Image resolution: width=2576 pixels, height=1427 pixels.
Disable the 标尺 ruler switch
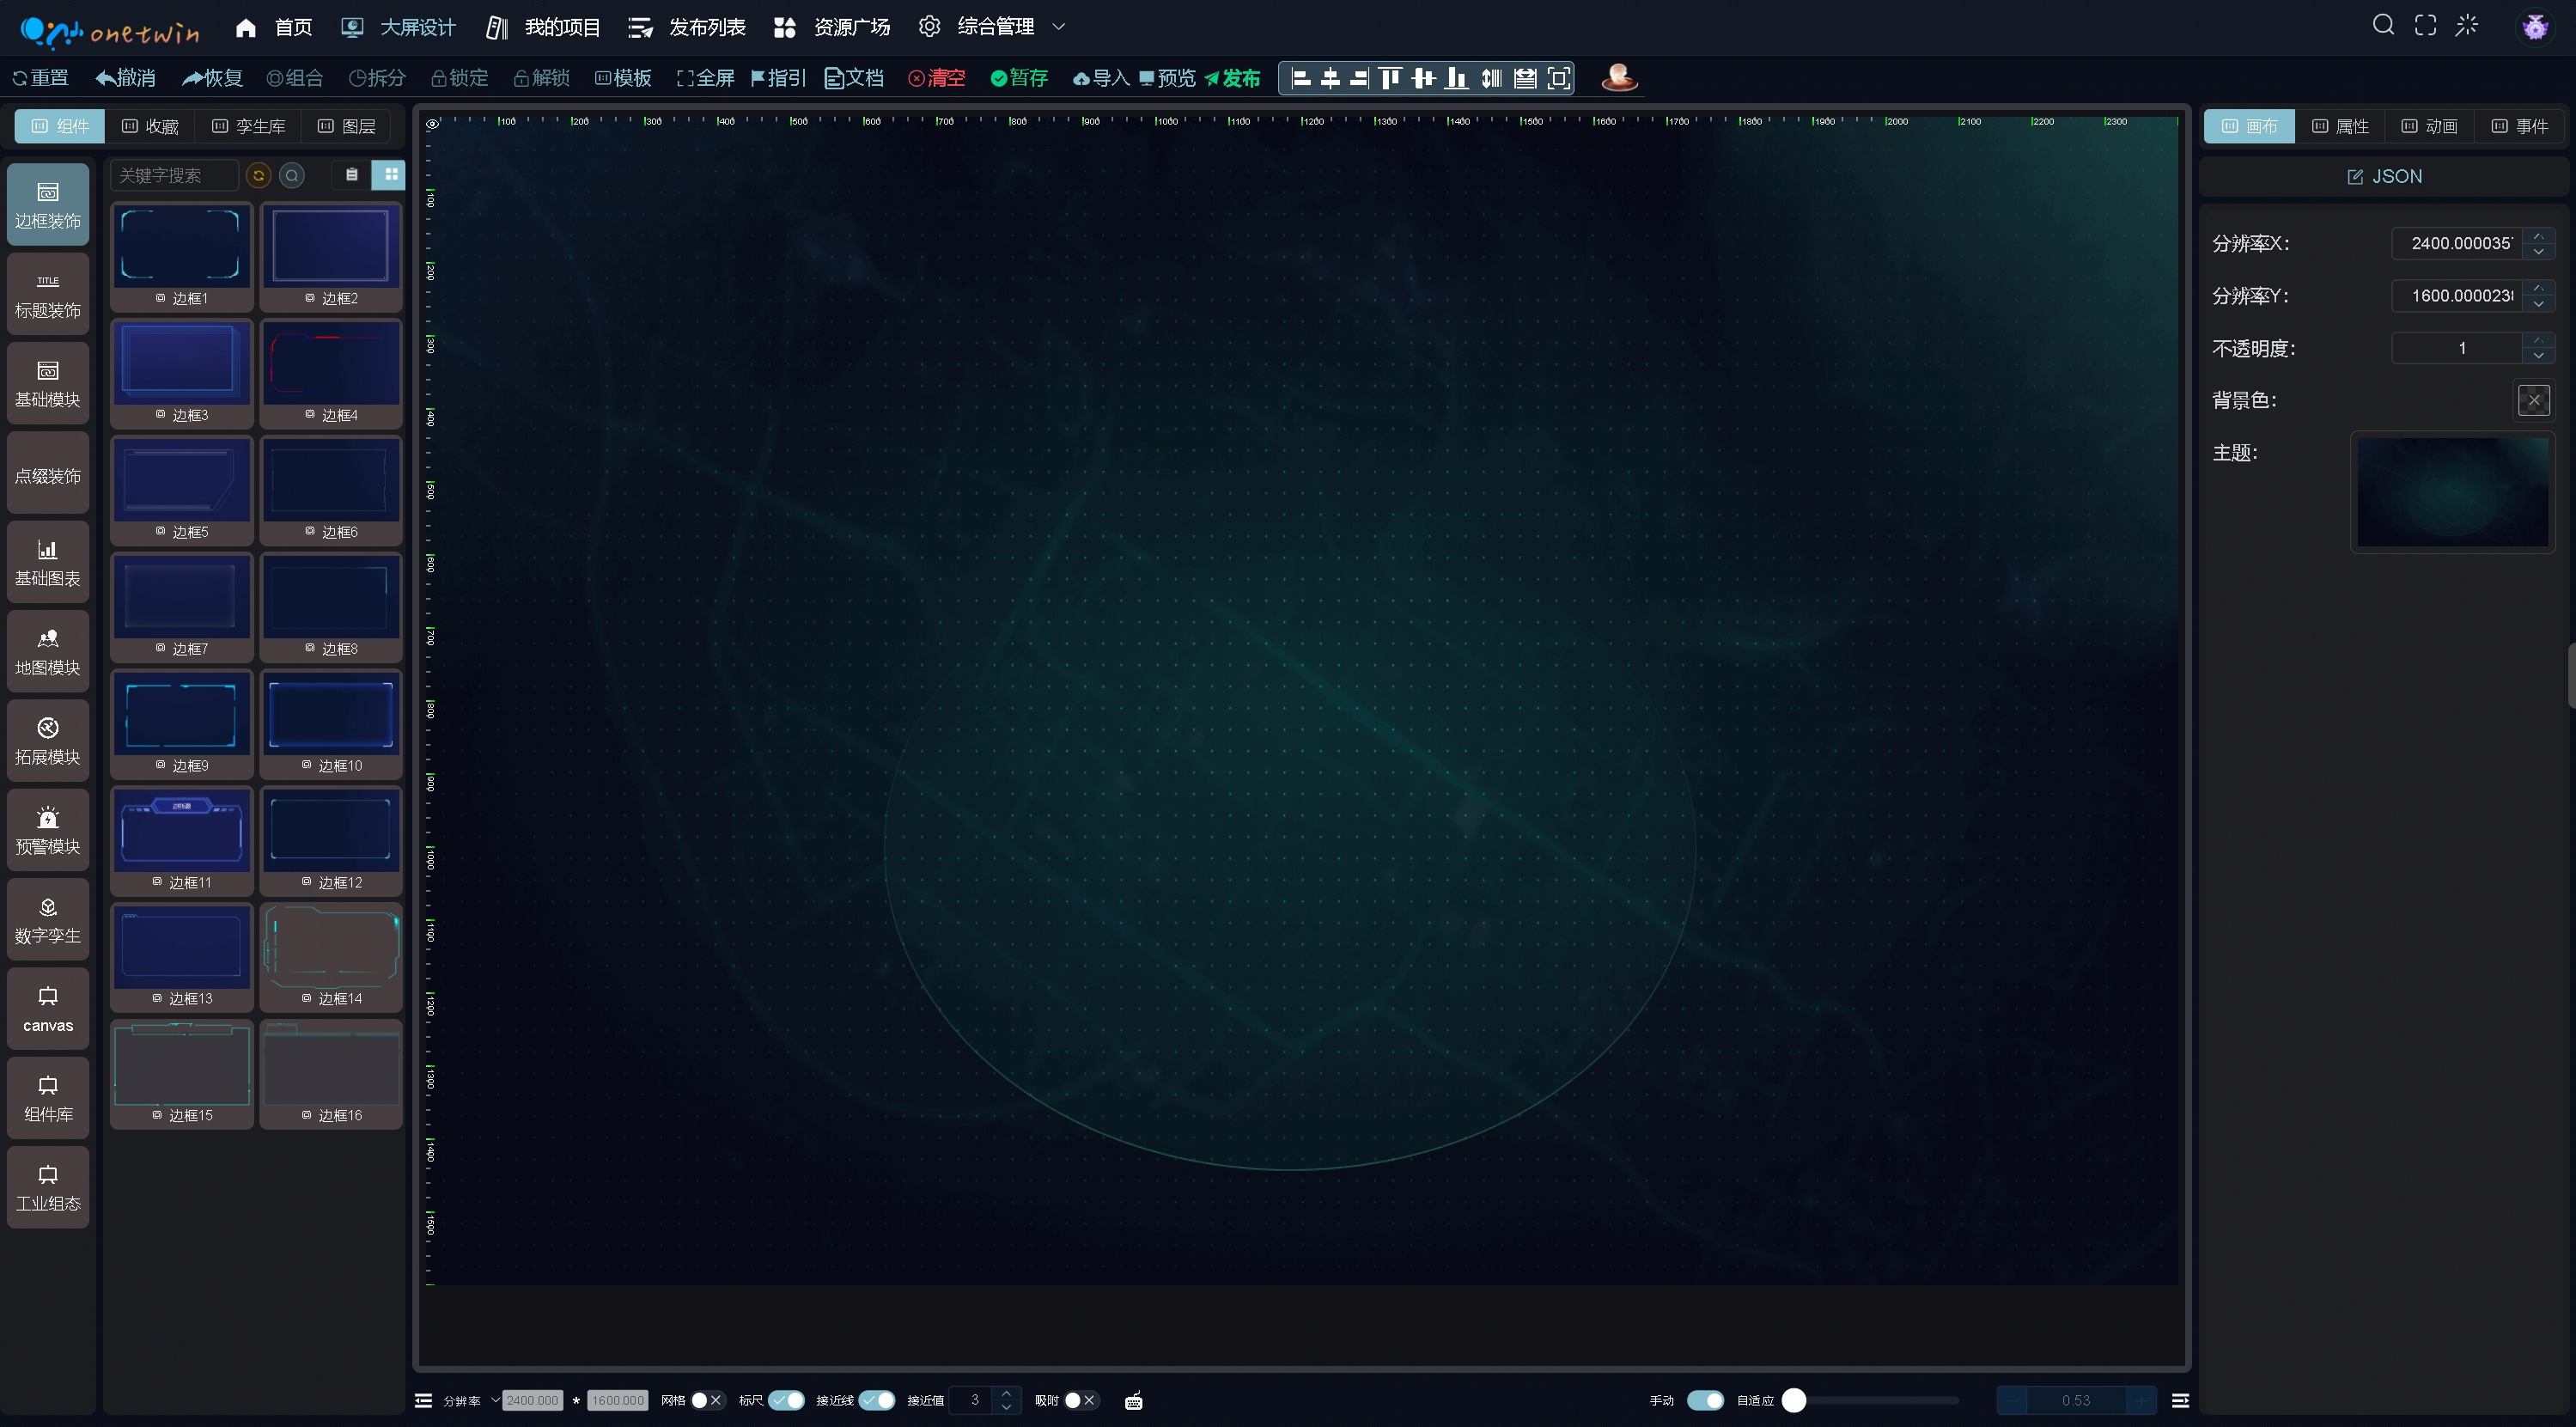click(786, 1400)
